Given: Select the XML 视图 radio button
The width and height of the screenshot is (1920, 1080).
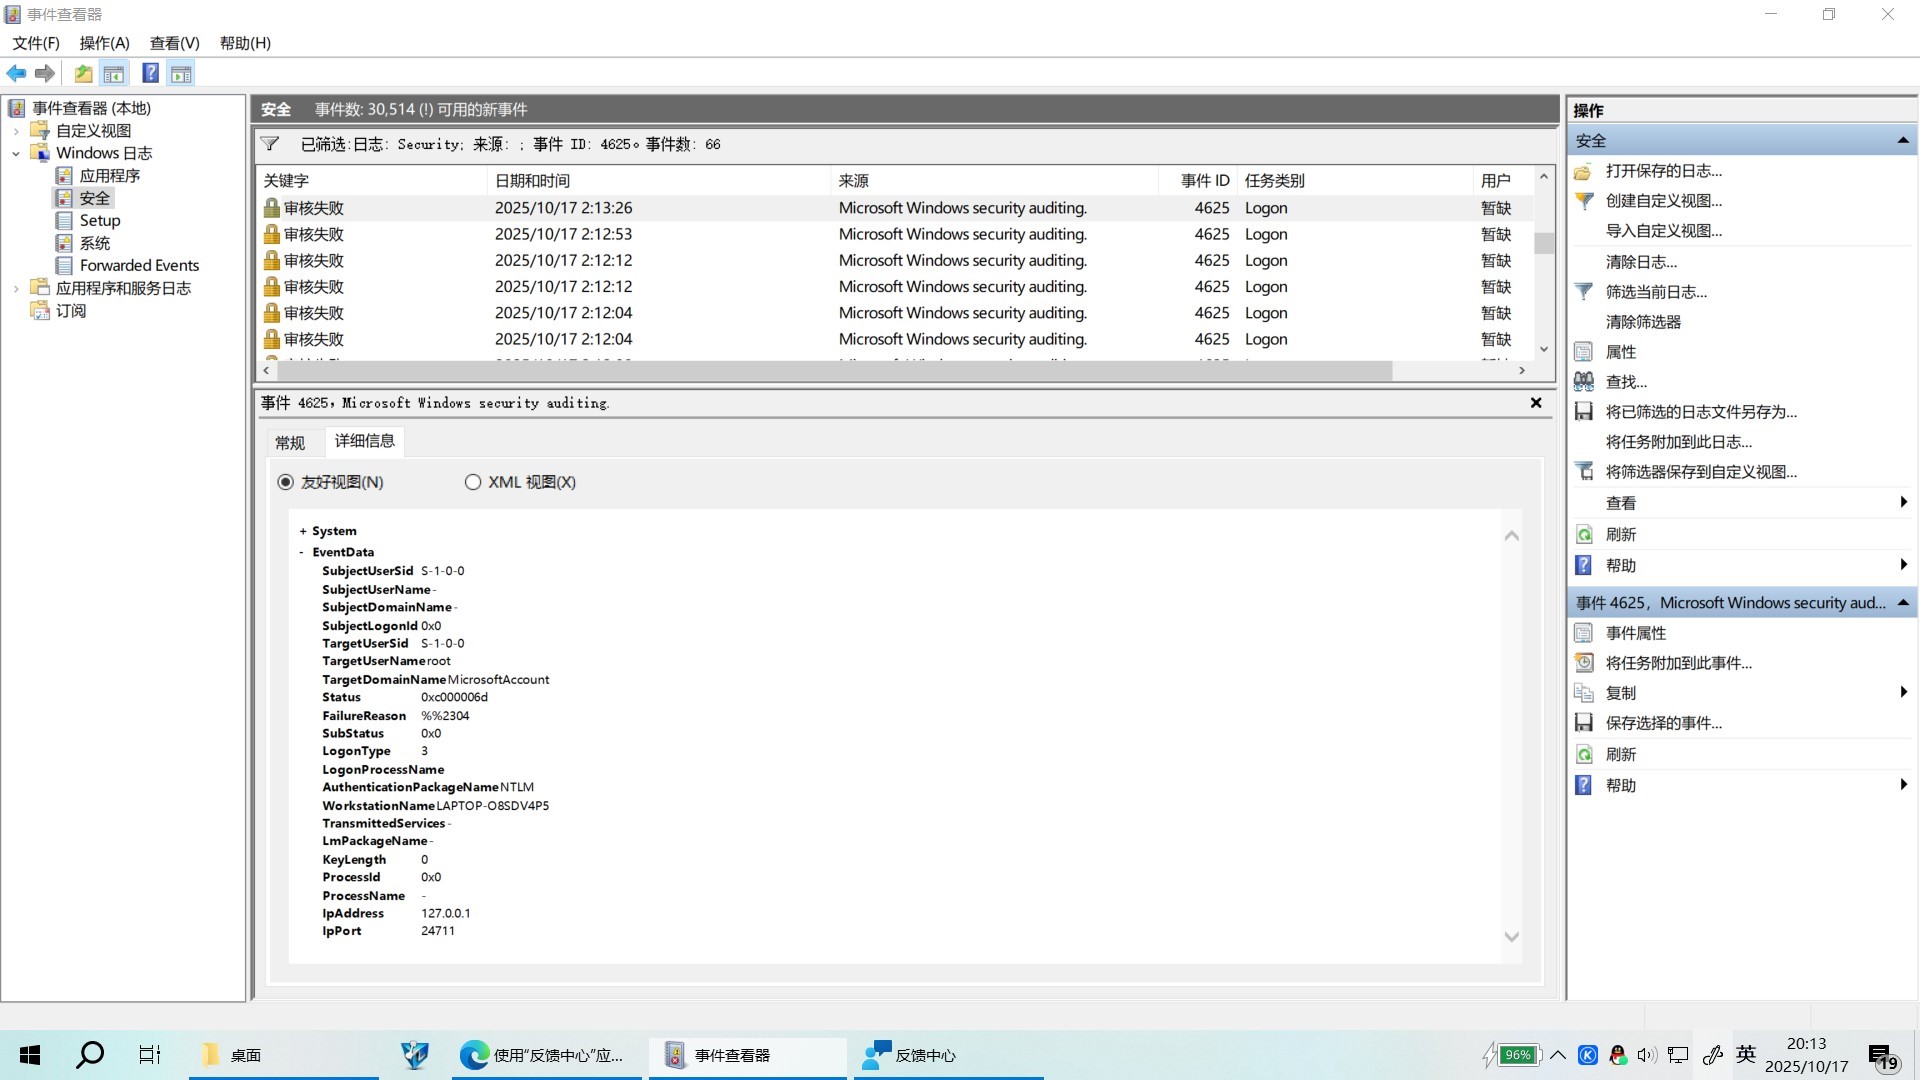Looking at the screenshot, I should click(x=473, y=482).
